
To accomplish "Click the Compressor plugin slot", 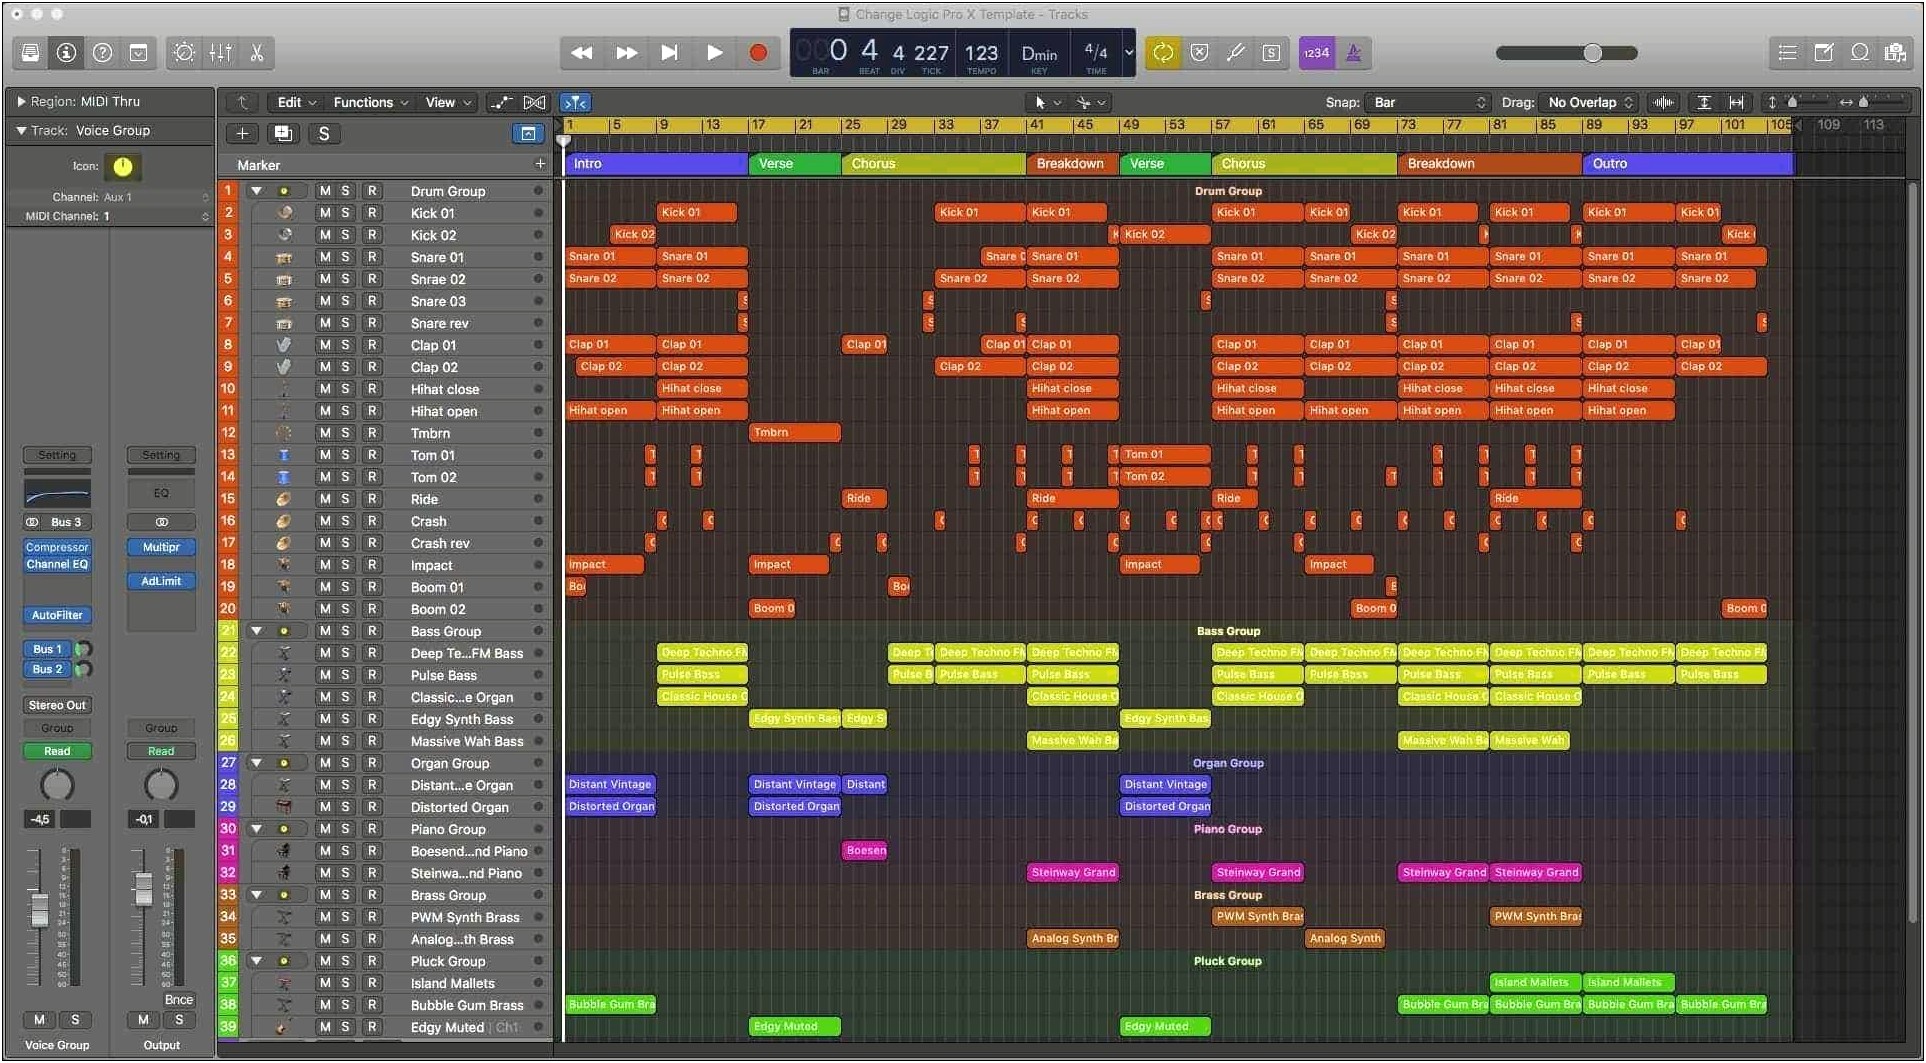I will point(57,547).
